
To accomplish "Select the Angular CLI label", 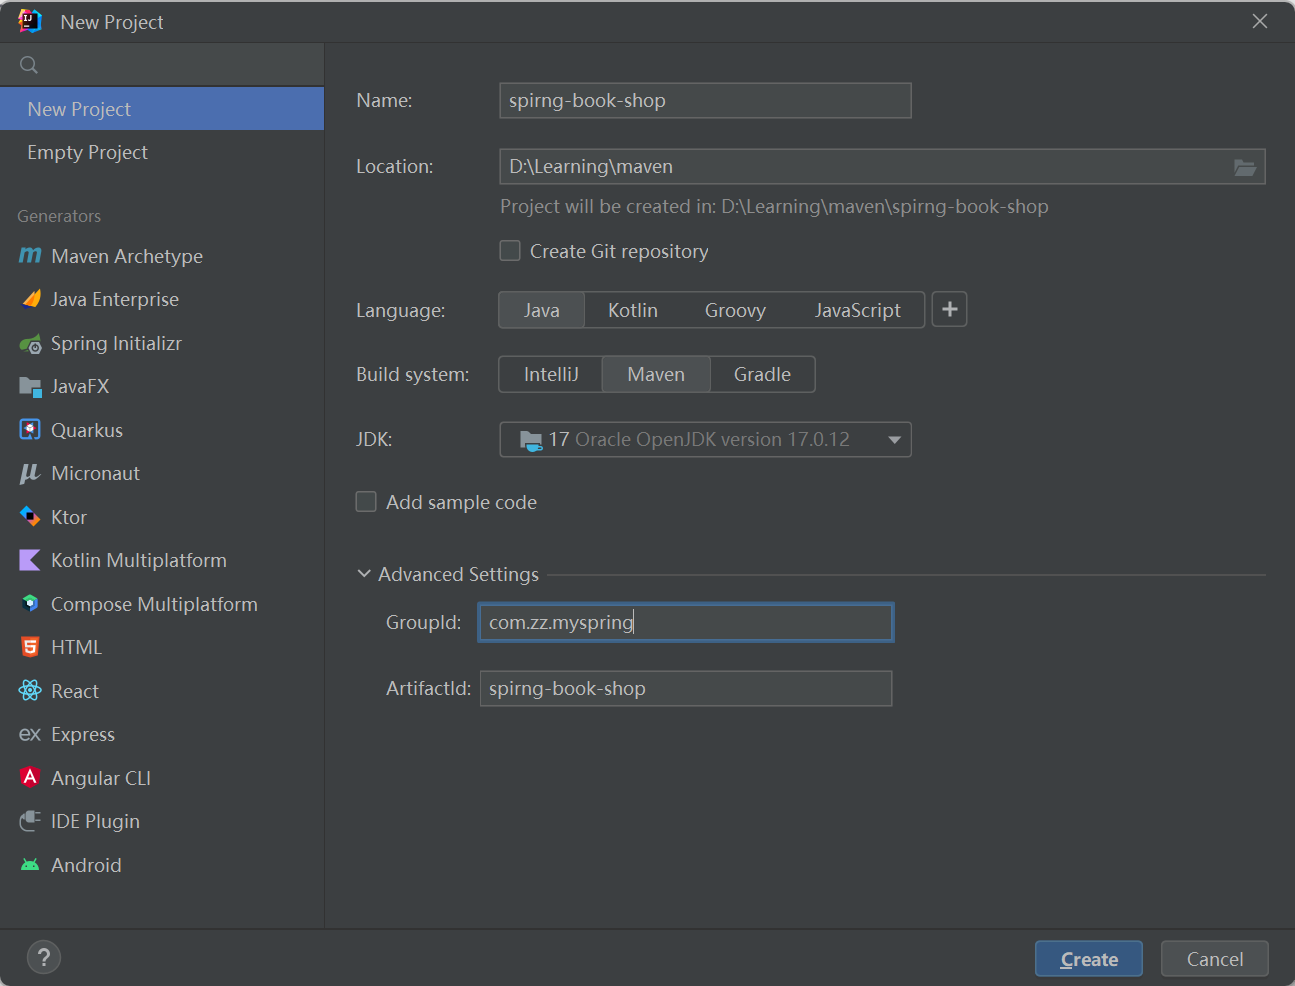I will pos(101,778).
